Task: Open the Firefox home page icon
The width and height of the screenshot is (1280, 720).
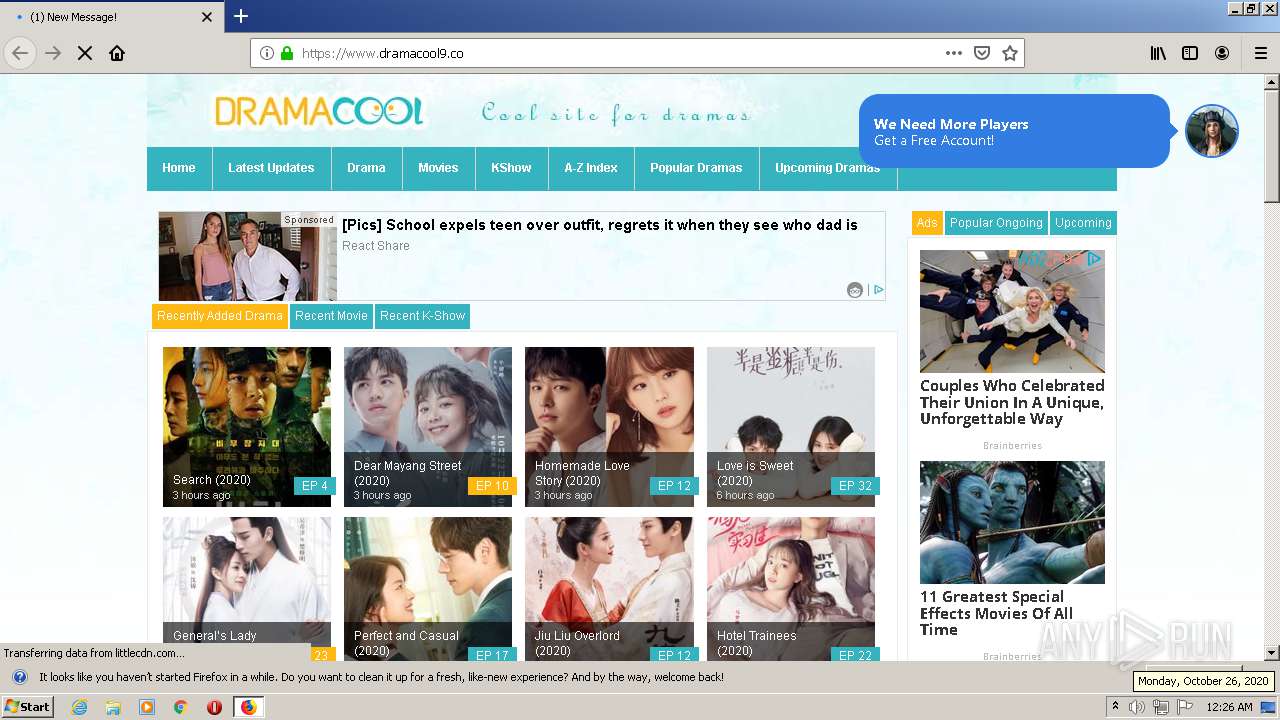Action: click(117, 53)
